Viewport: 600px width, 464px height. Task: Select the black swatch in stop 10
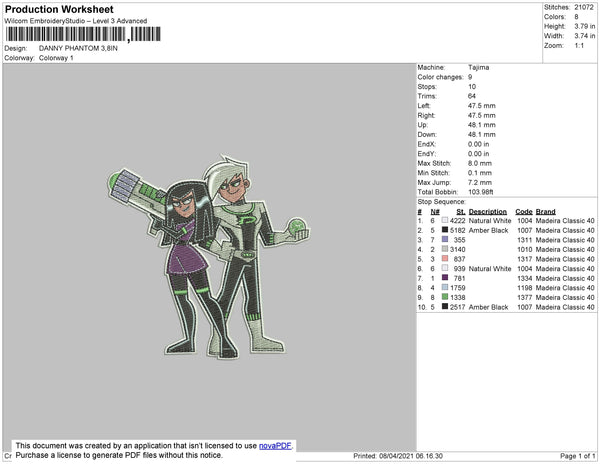[445, 306]
